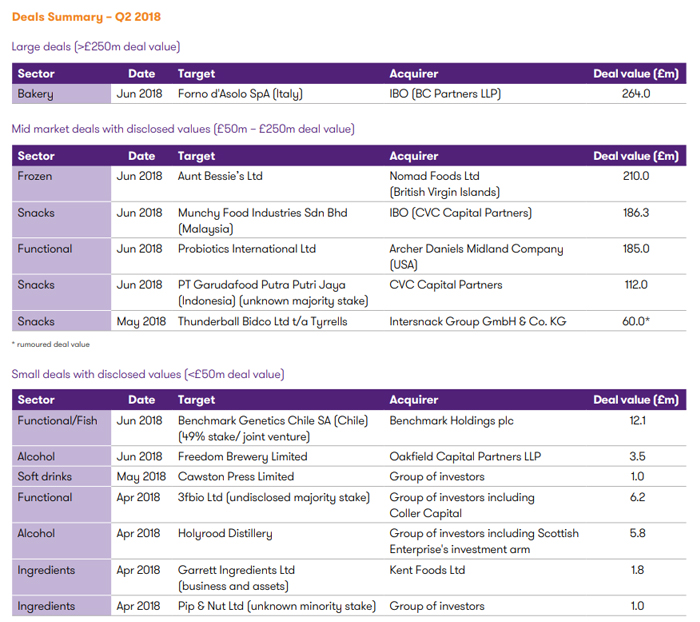The image size is (700, 622).
Task: Select target 'Forno d'Asolo SpA (Italy)'
Action: click(x=240, y=94)
